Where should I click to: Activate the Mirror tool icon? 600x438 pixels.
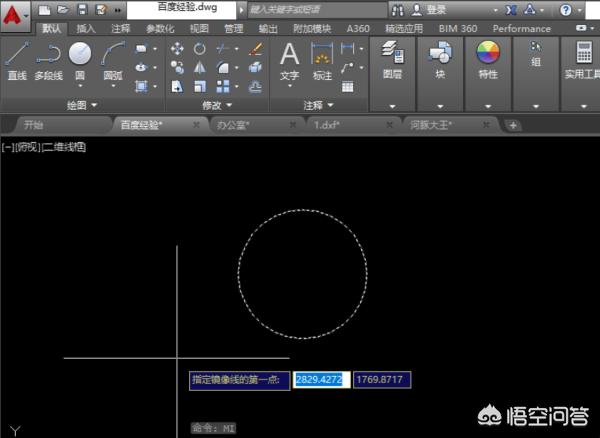pos(200,67)
